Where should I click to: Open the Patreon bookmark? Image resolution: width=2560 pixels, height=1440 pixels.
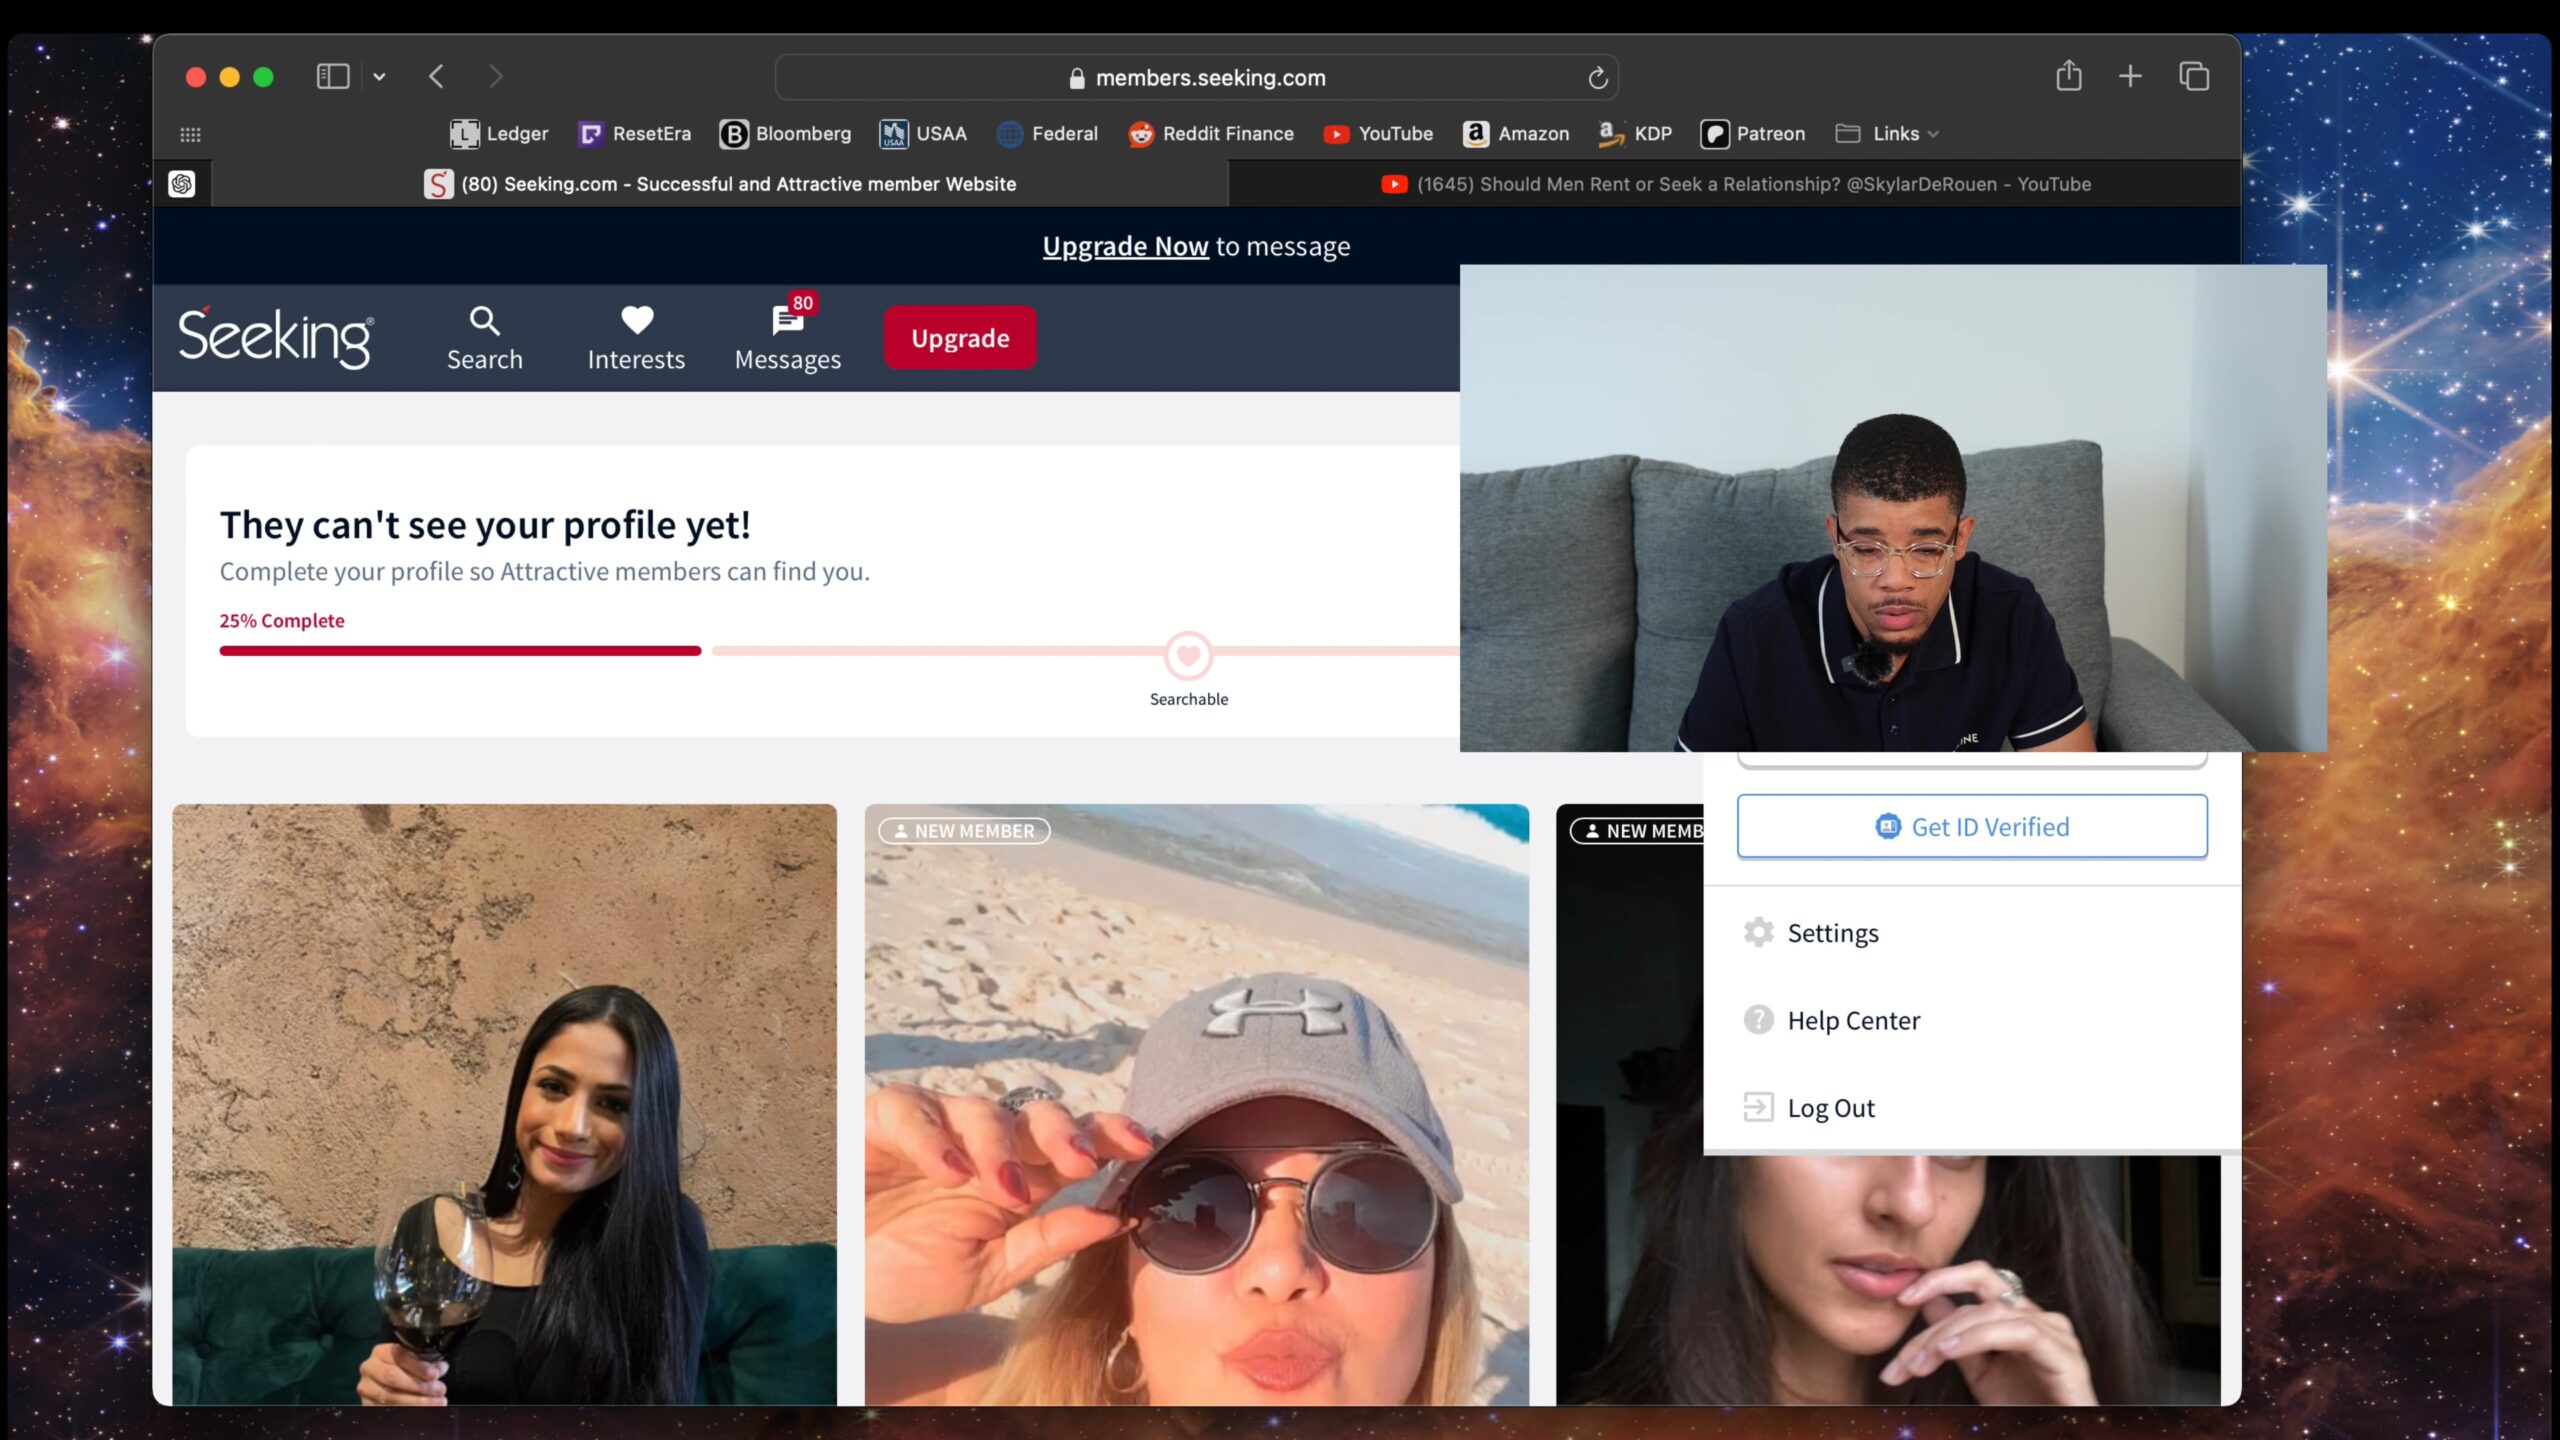pyautogui.click(x=1752, y=134)
